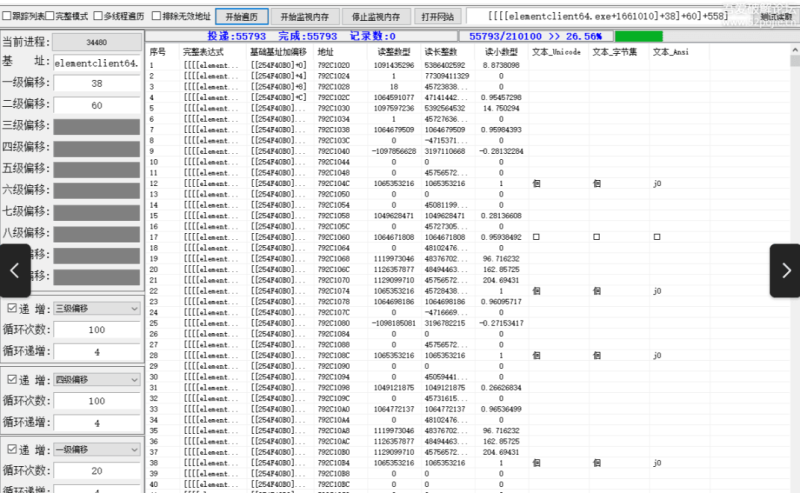Toggle the 跟踪列表 checkbox
800x493 pixels.
pyautogui.click(x=7, y=17)
